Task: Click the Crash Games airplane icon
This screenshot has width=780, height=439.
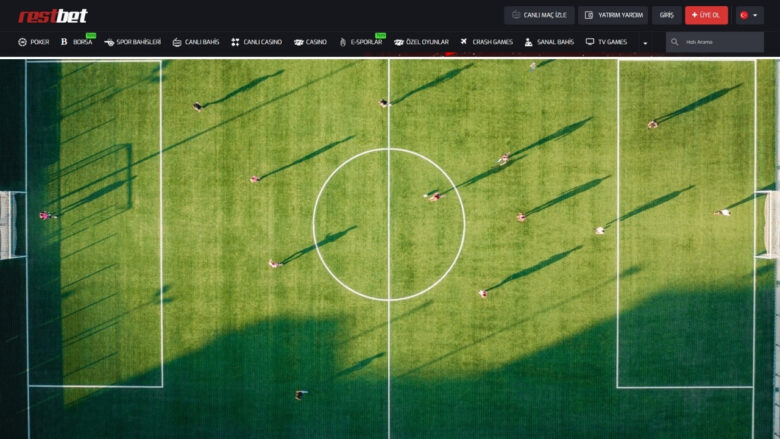Action: (x=464, y=42)
